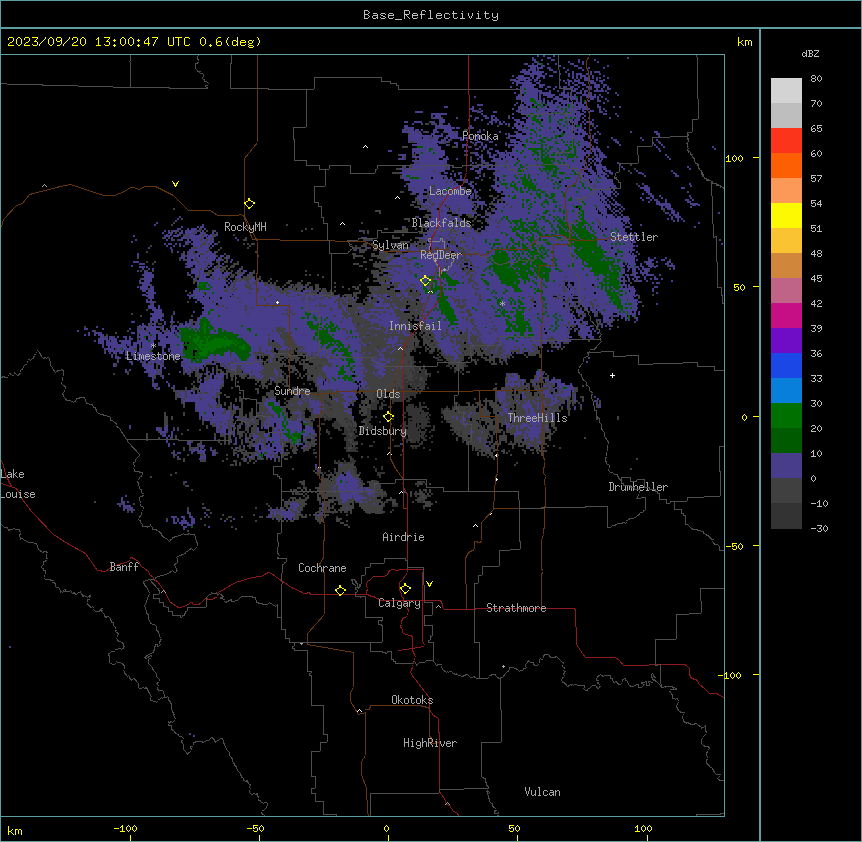Click the yellow V marker east of Calgary
862x842 pixels.
tap(429, 584)
